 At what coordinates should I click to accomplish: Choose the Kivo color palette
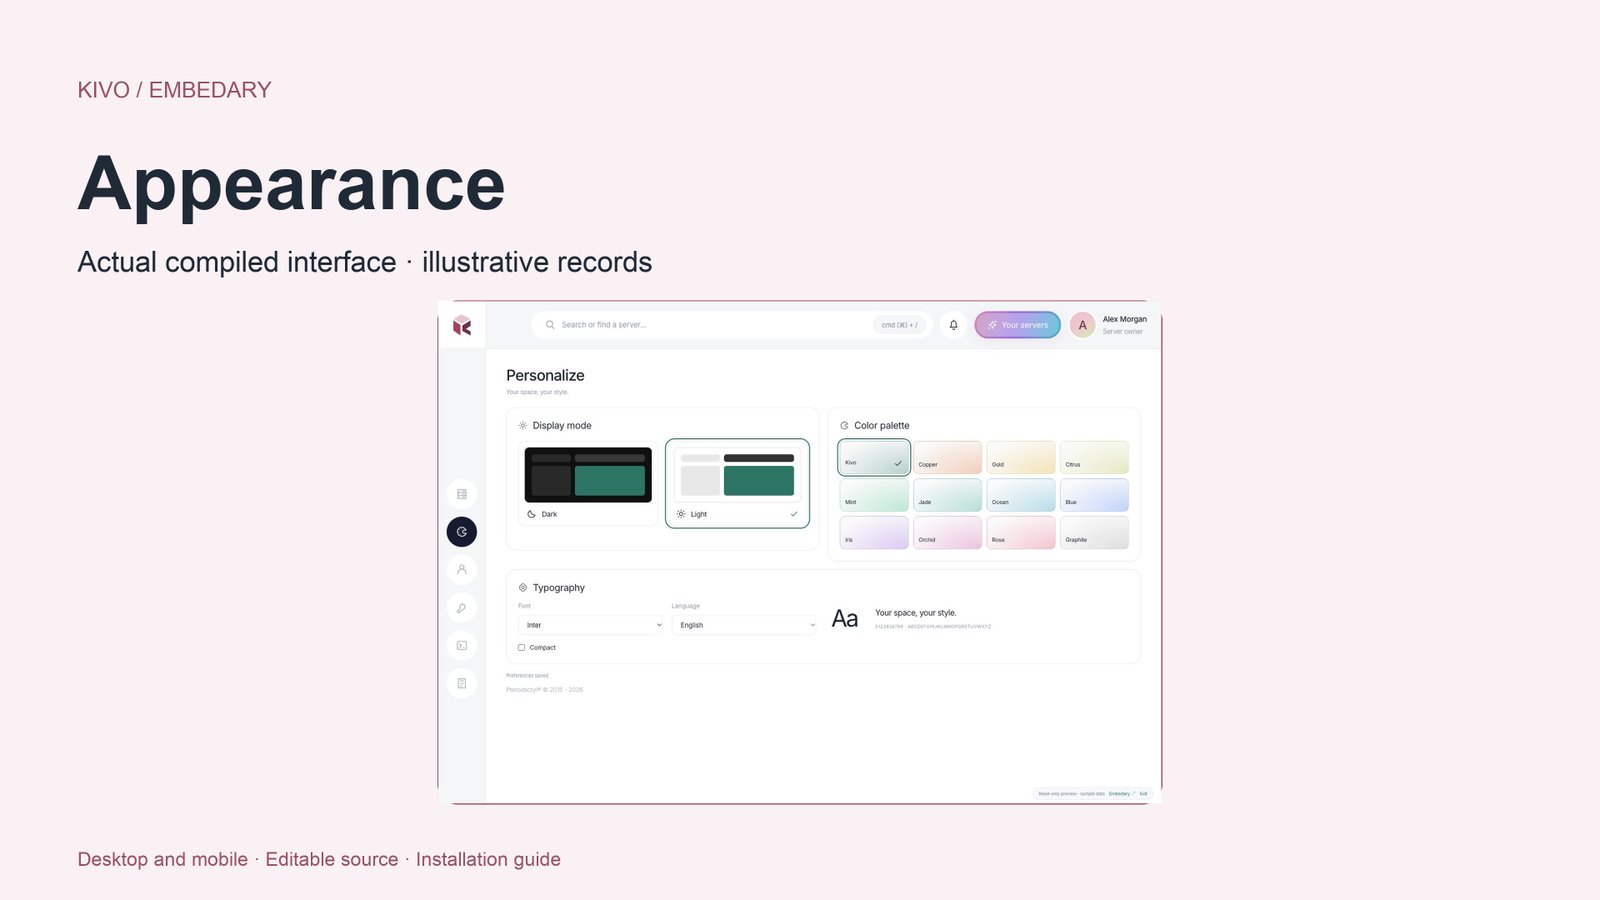click(x=874, y=457)
